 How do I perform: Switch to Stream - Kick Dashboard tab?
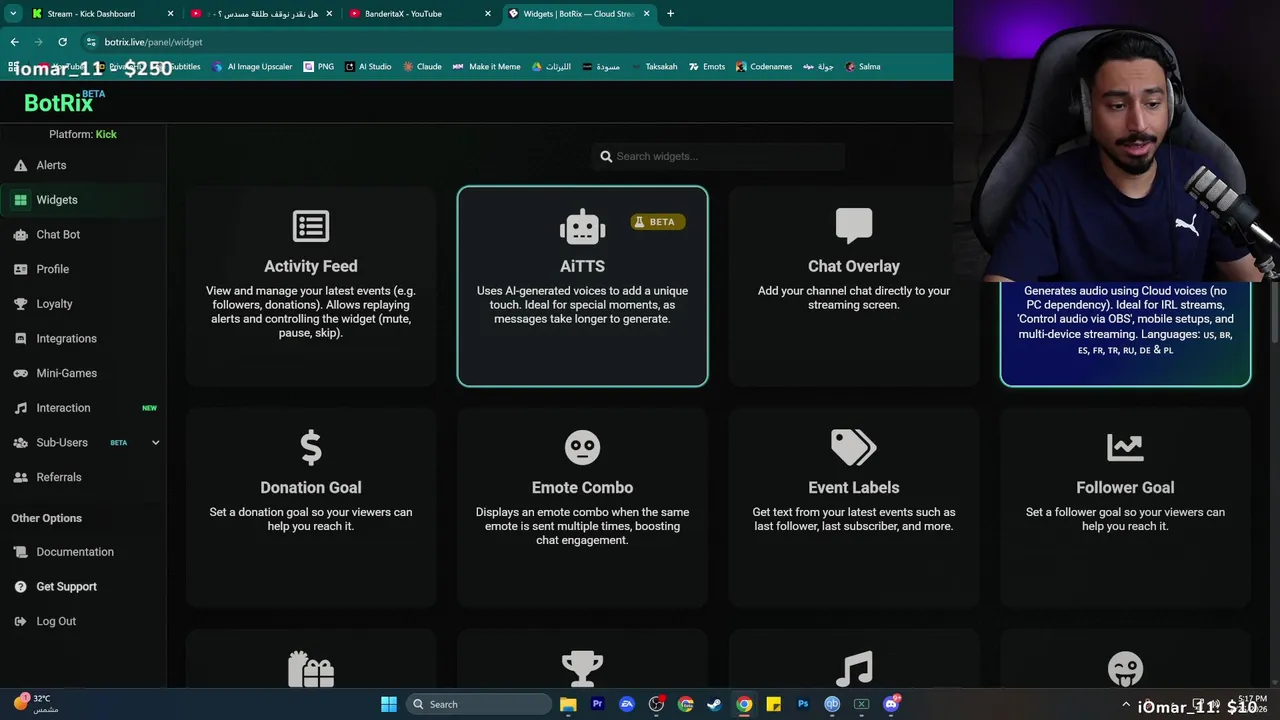(x=103, y=14)
